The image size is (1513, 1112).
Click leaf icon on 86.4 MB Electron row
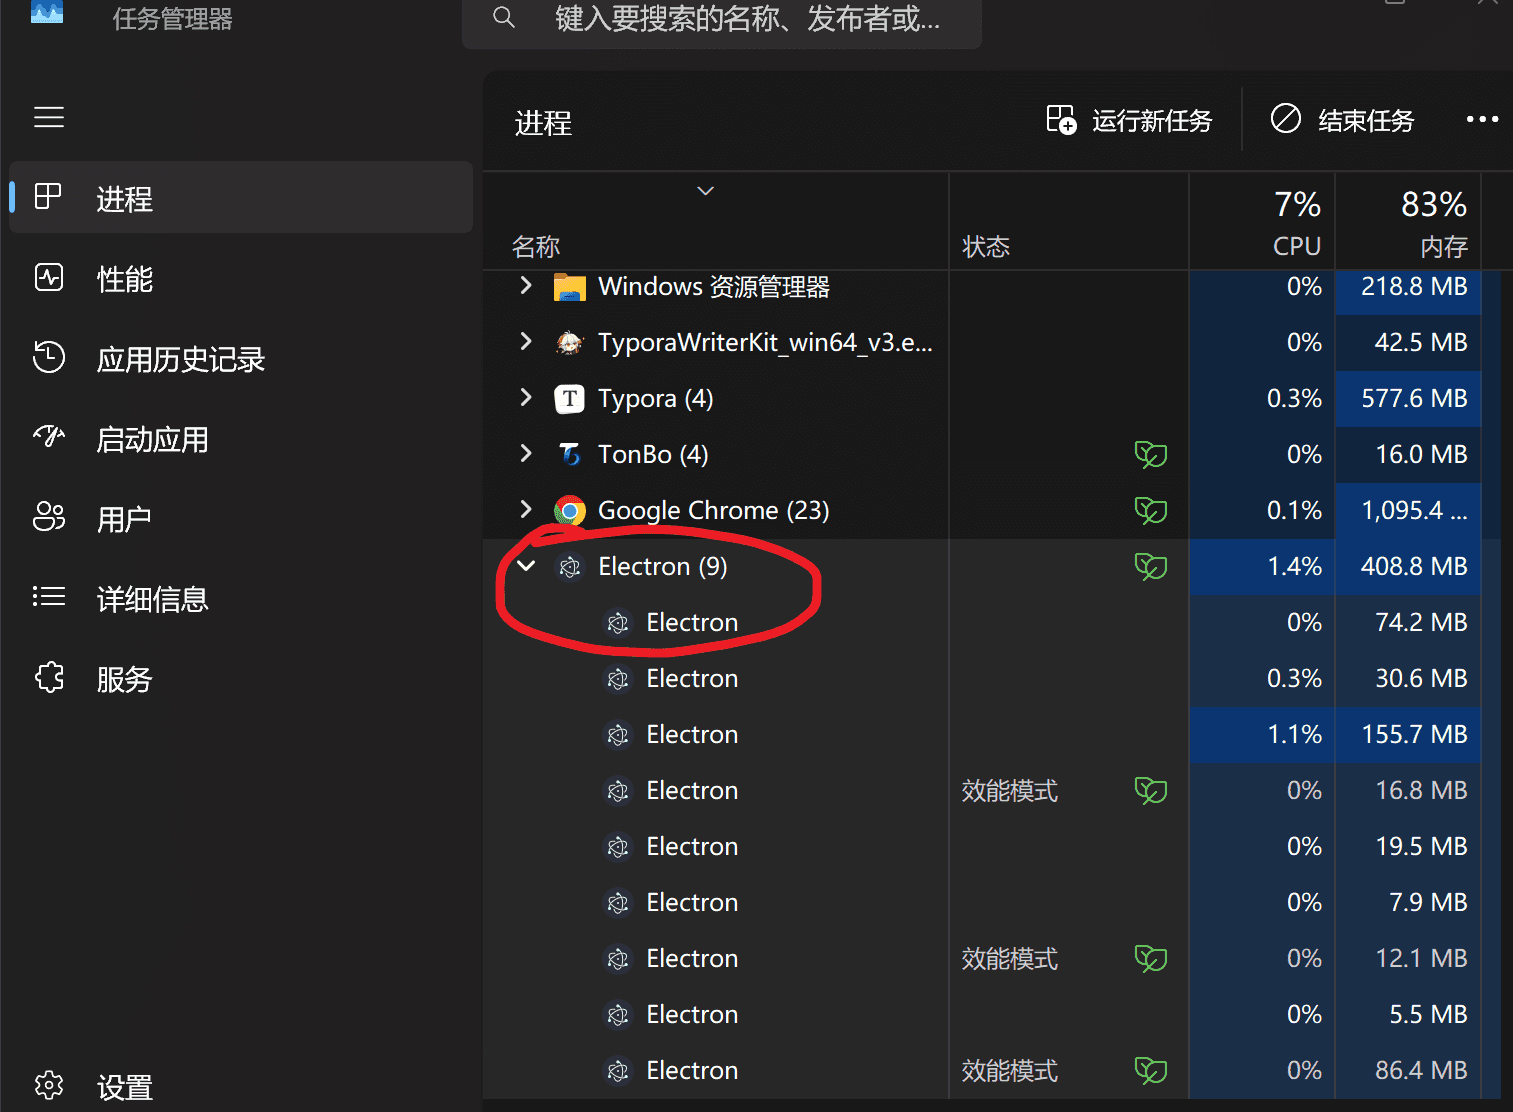1151,1071
